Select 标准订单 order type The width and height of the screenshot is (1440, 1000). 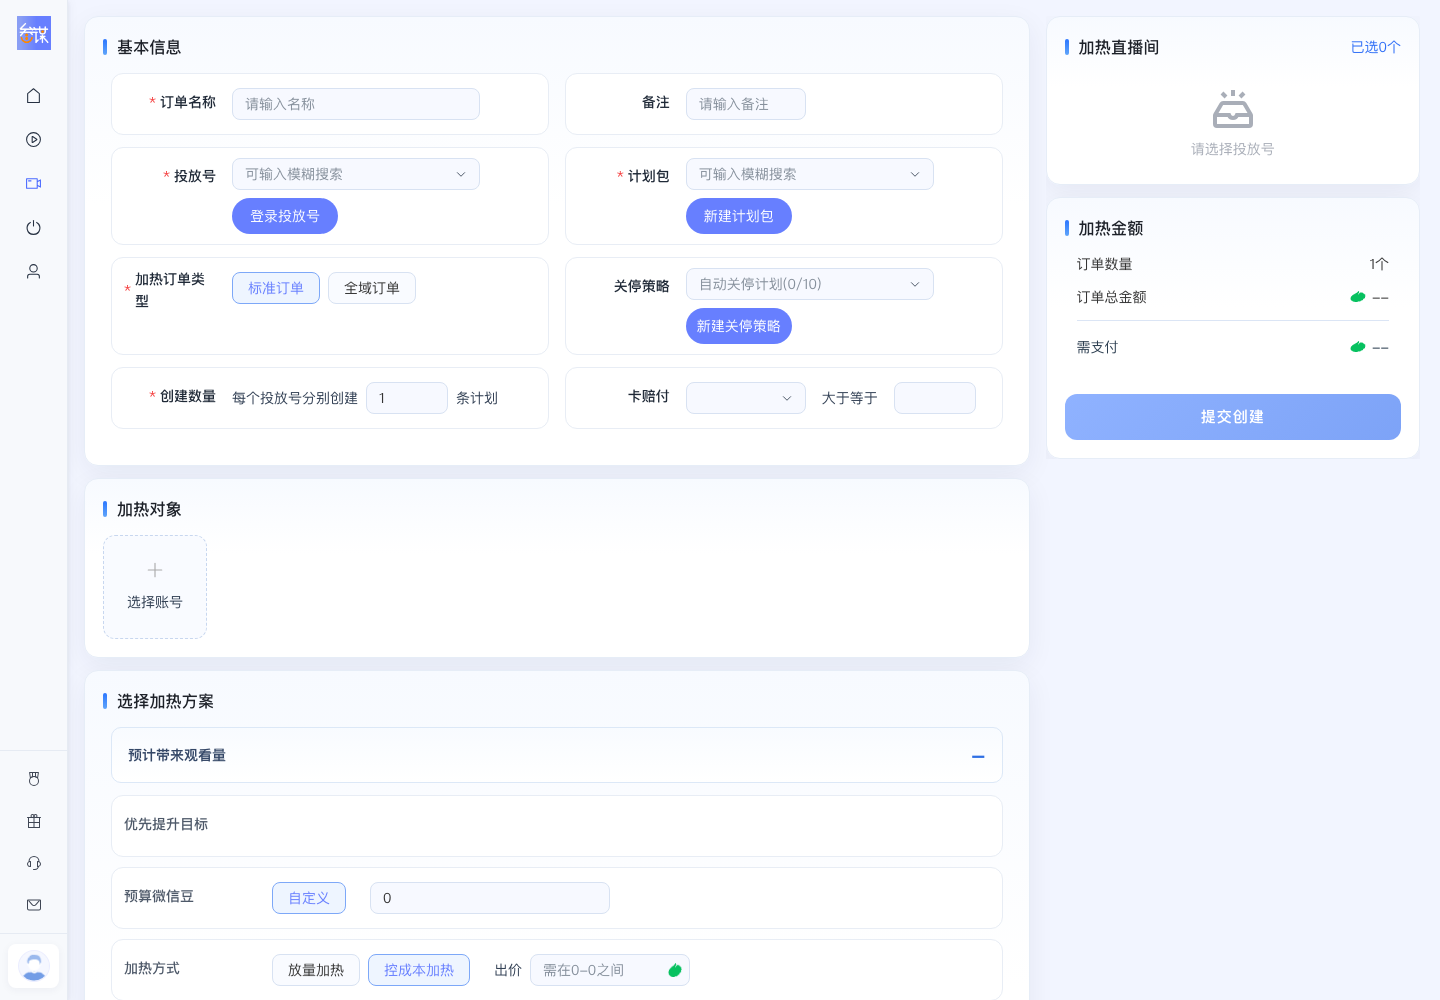tap(276, 288)
